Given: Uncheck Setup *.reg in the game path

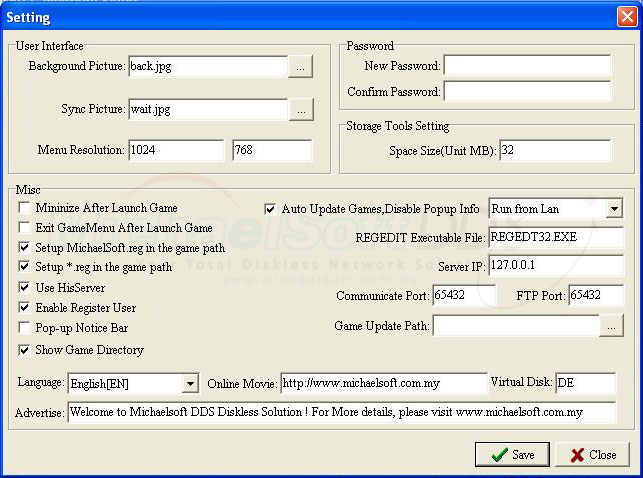Looking at the screenshot, I should coord(24,266).
